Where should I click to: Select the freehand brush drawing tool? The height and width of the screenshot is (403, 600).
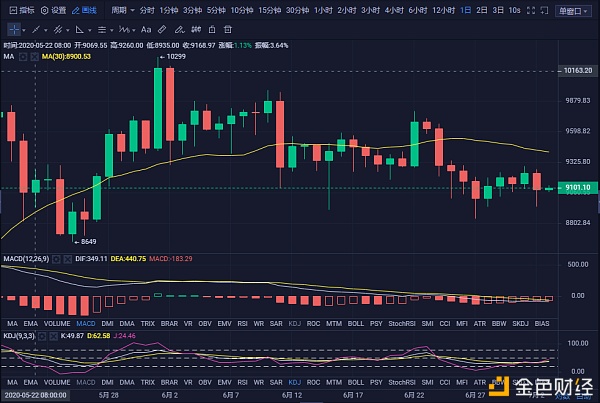(x=179, y=29)
